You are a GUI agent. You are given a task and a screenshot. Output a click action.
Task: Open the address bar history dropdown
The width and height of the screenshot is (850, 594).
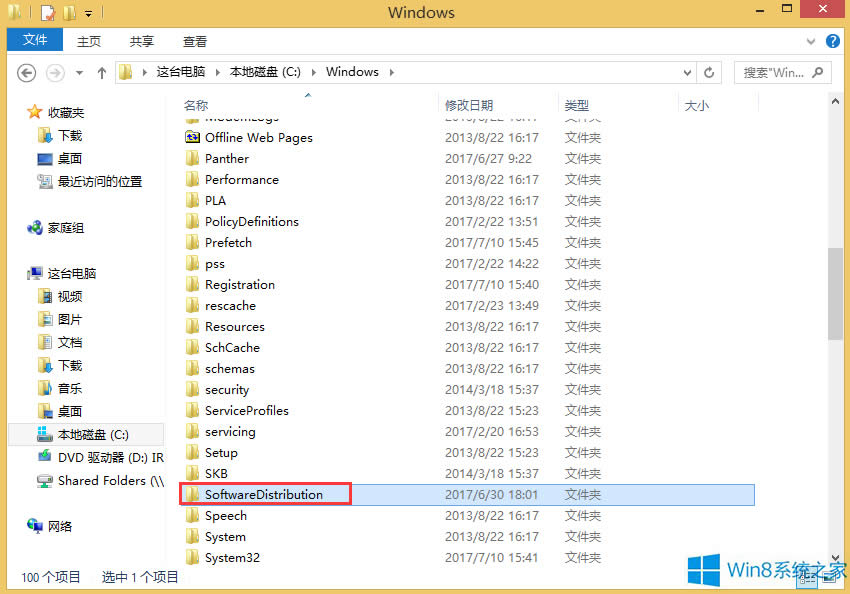686,72
